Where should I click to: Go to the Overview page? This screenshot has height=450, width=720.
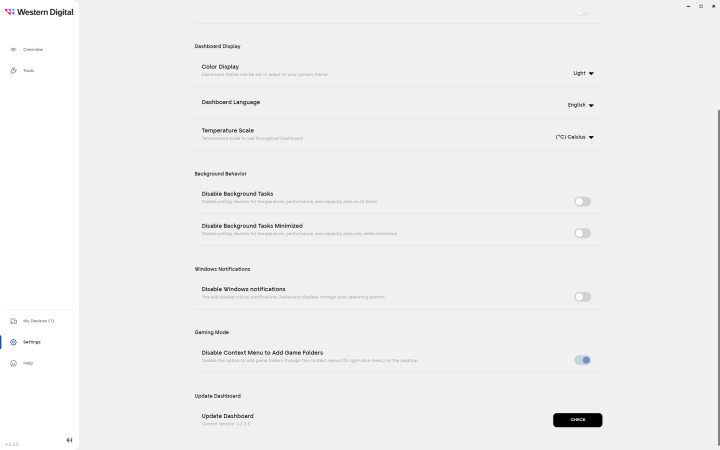coord(33,49)
